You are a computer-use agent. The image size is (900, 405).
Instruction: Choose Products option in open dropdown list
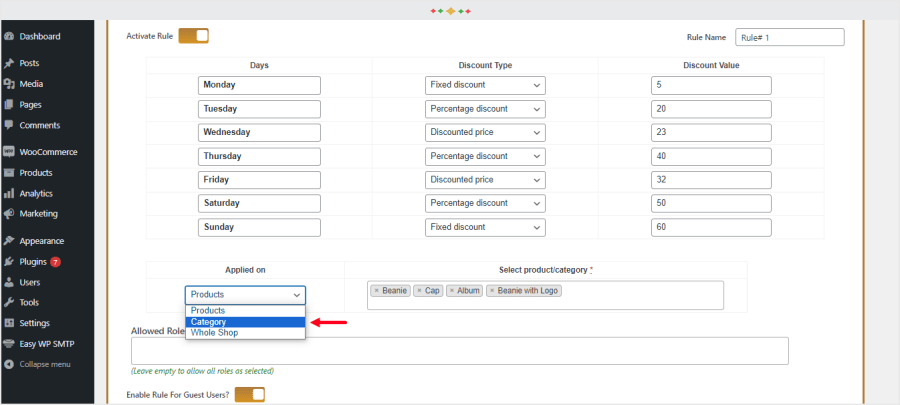245,310
